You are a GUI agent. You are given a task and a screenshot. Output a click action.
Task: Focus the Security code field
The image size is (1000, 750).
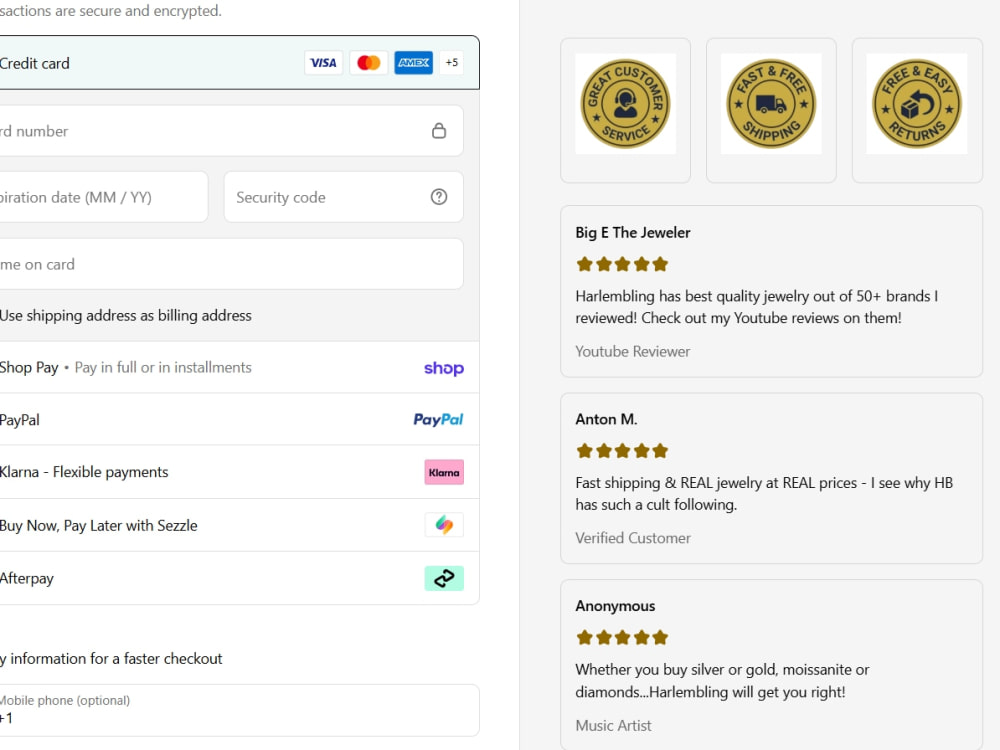click(344, 197)
